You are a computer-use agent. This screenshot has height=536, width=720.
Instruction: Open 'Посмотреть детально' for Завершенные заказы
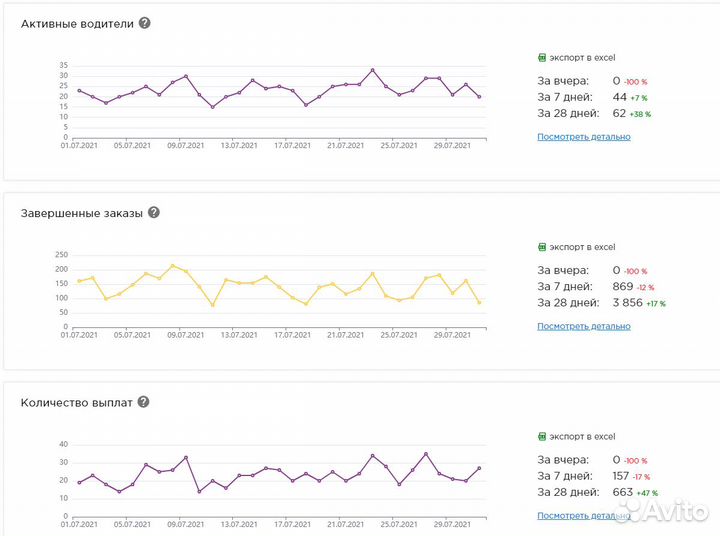pos(584,326)
